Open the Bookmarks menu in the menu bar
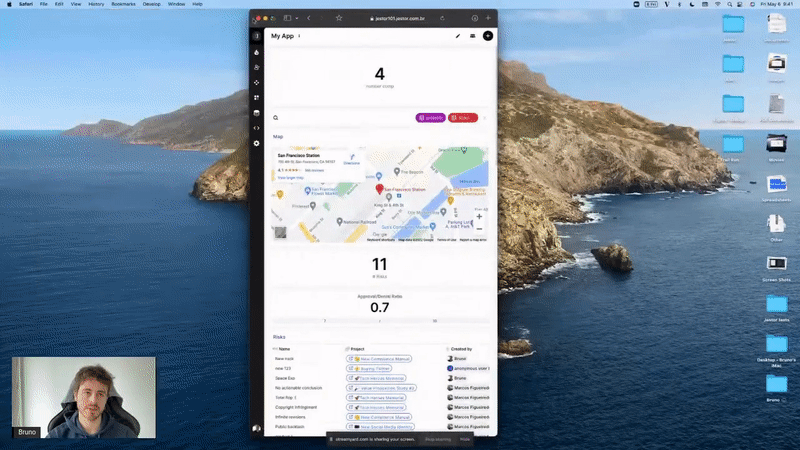Screen dimensions: 800x450 click(x=123, y=4)
